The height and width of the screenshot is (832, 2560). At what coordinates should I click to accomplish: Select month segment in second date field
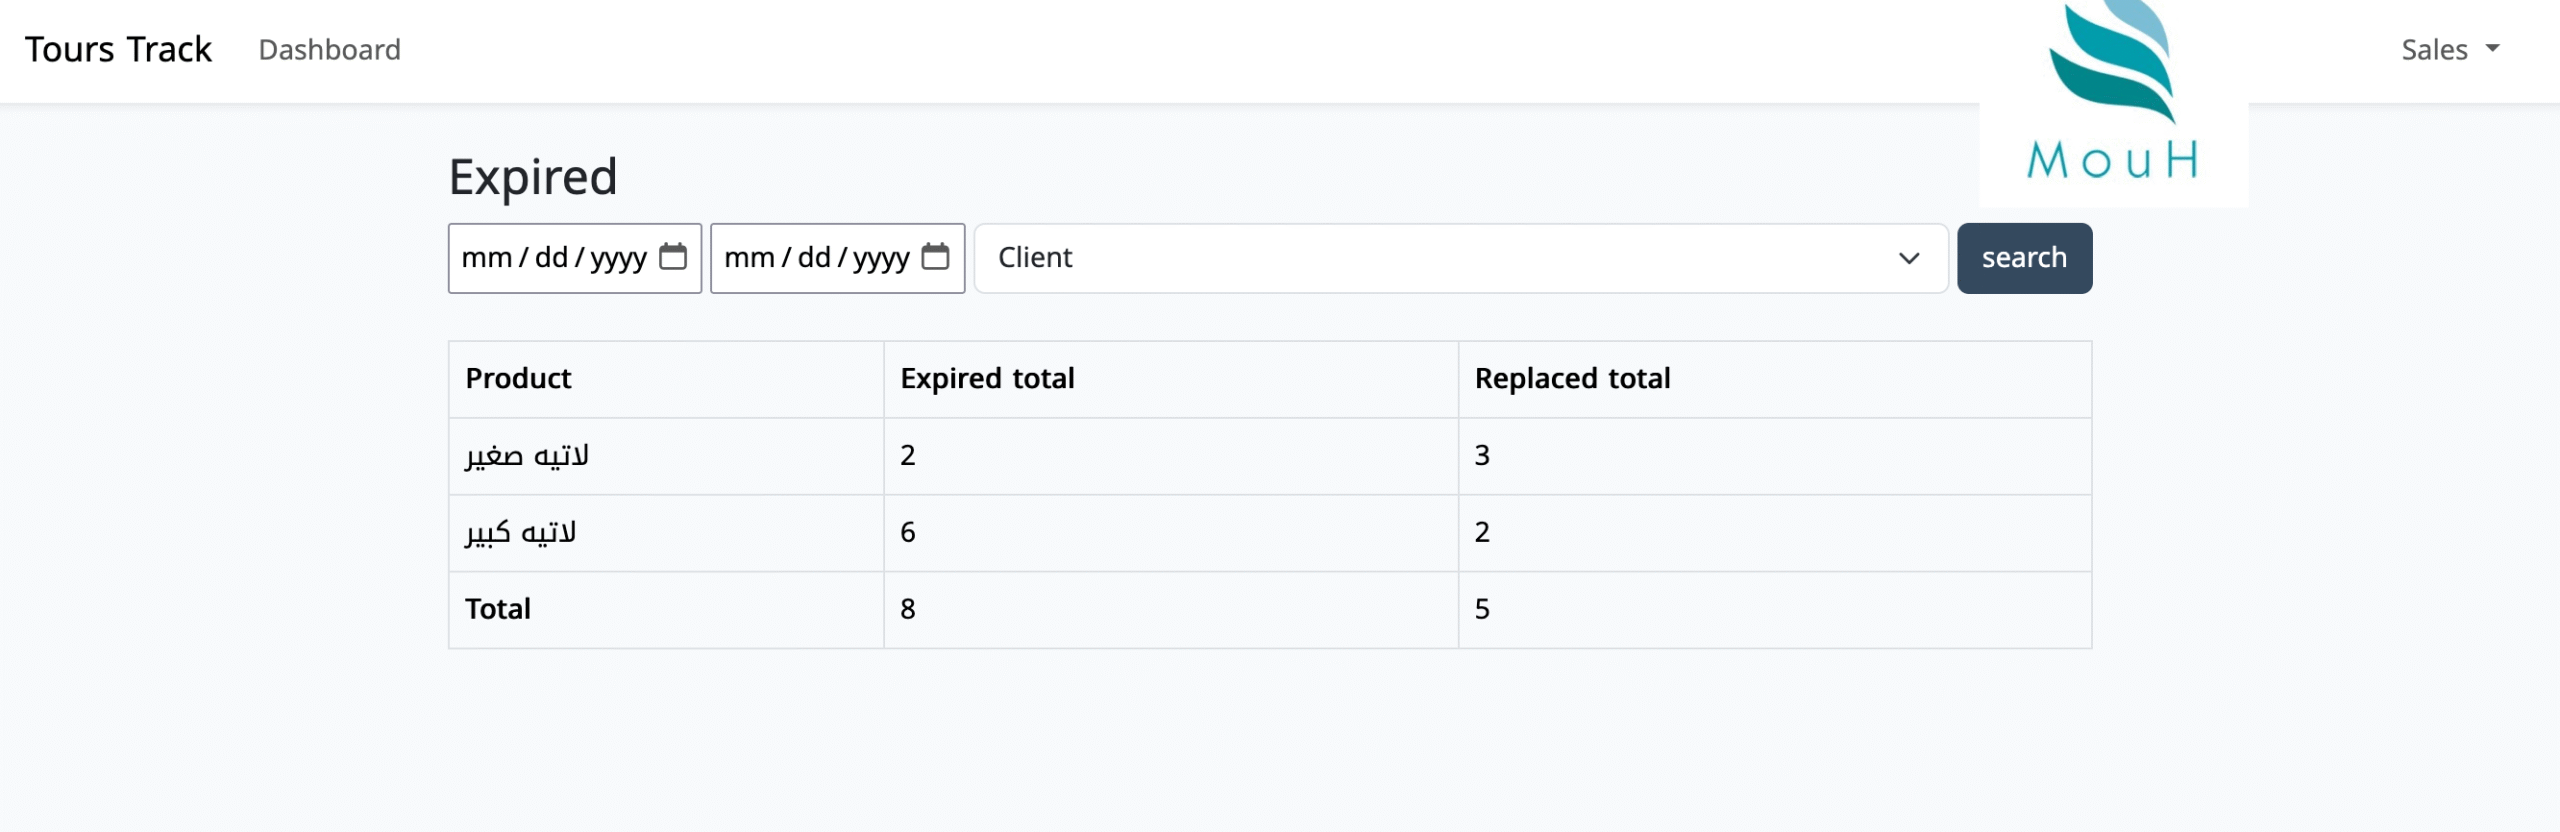[749, 258]
